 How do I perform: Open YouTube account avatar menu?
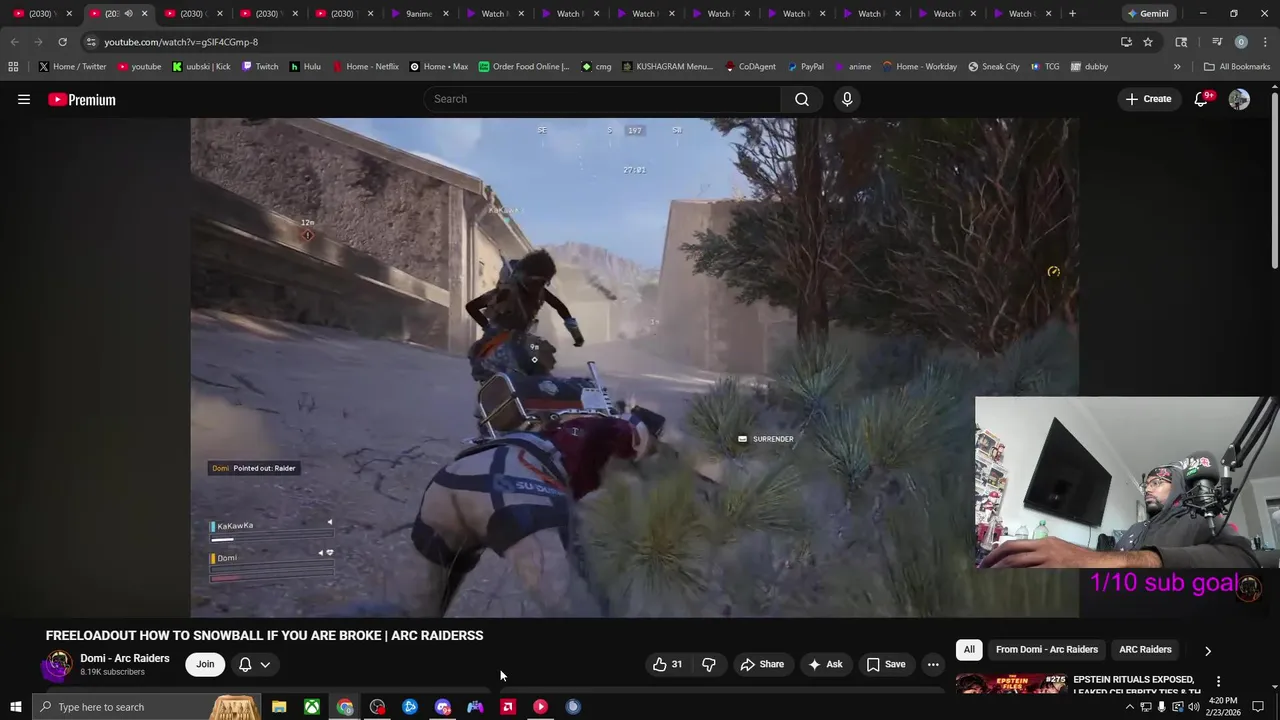[1239, 99]
